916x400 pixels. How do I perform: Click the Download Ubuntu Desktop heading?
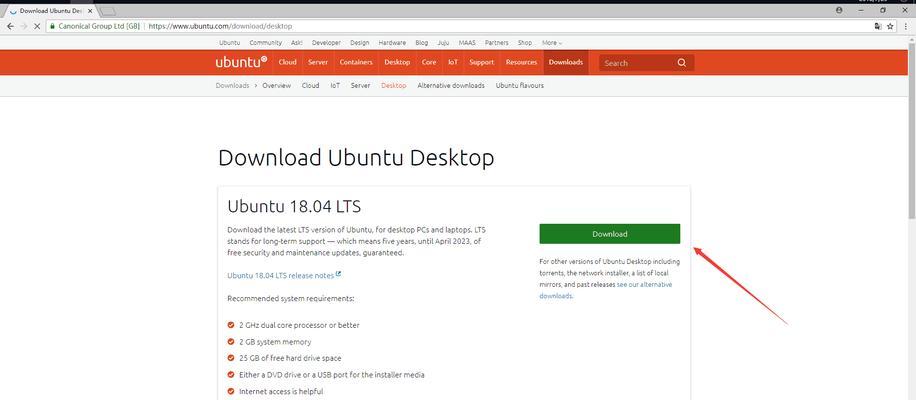[x=356, y=158]
